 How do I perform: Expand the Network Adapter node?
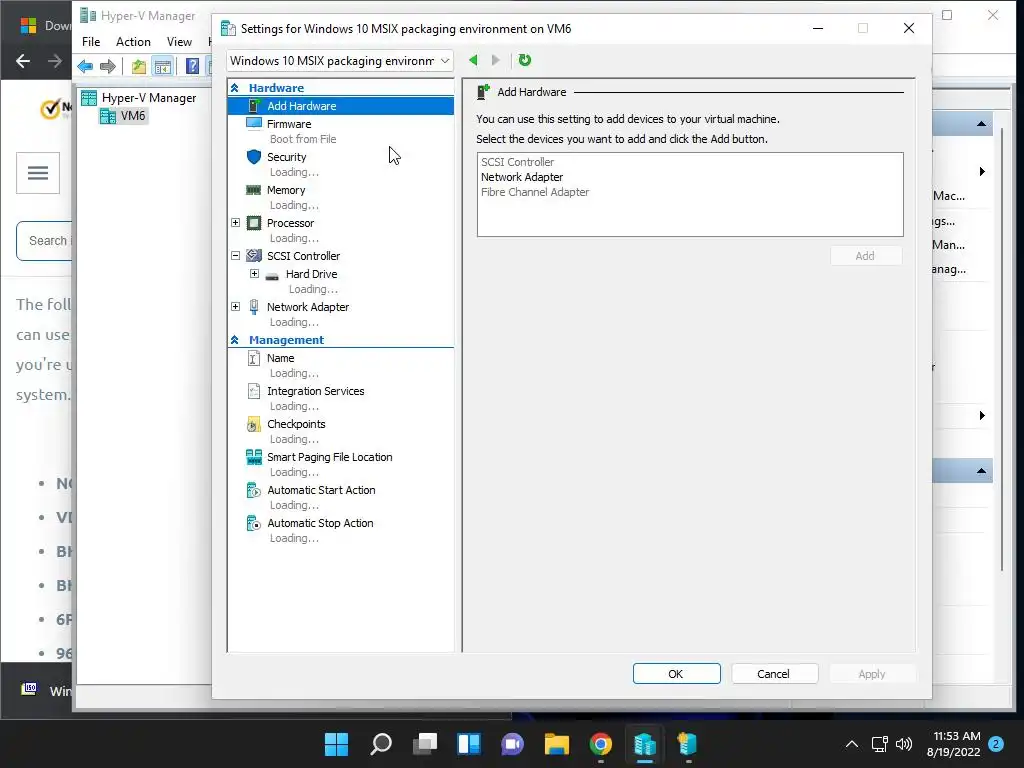[x=236, y=306]
